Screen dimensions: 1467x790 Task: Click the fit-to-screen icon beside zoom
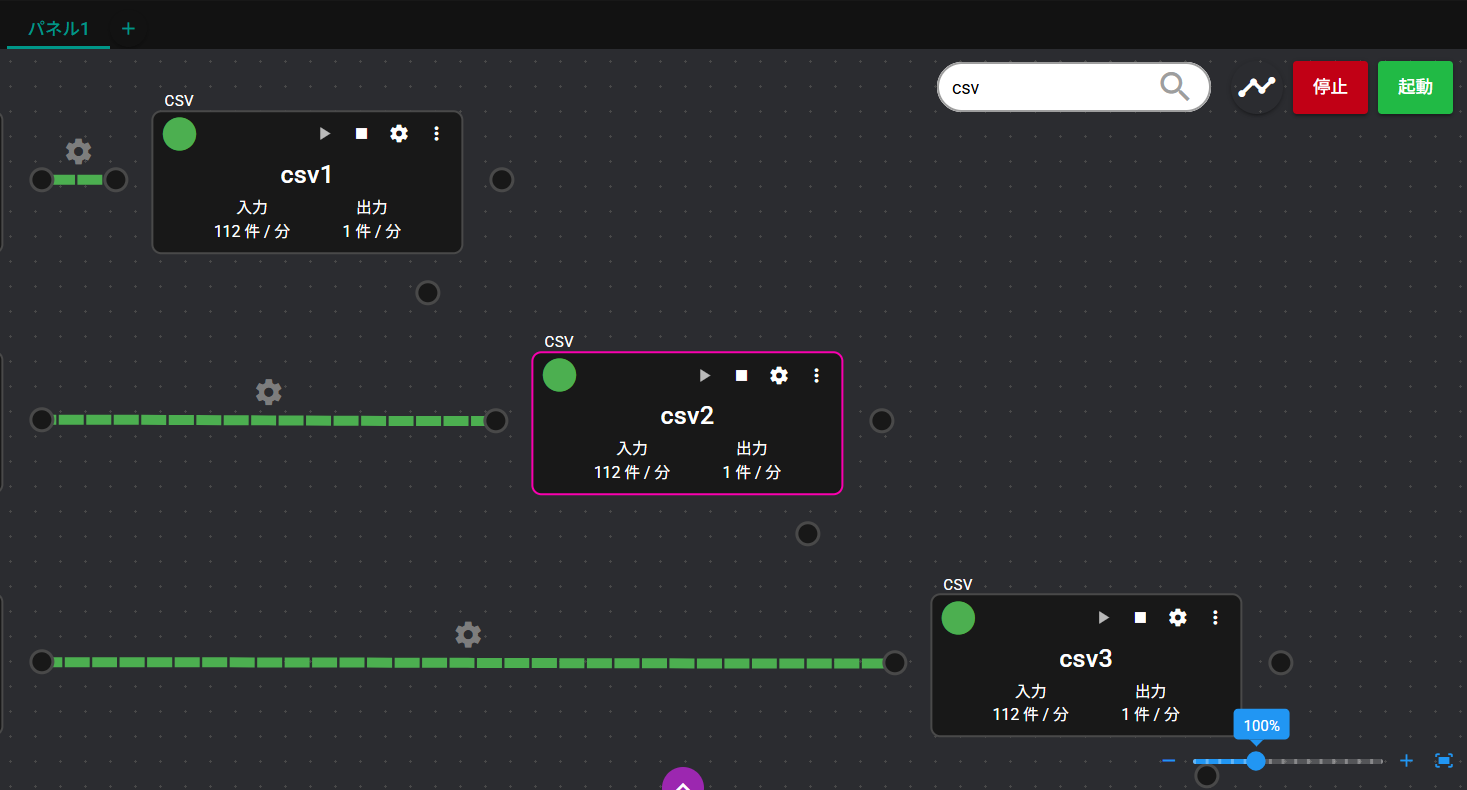coord(1444,761)
